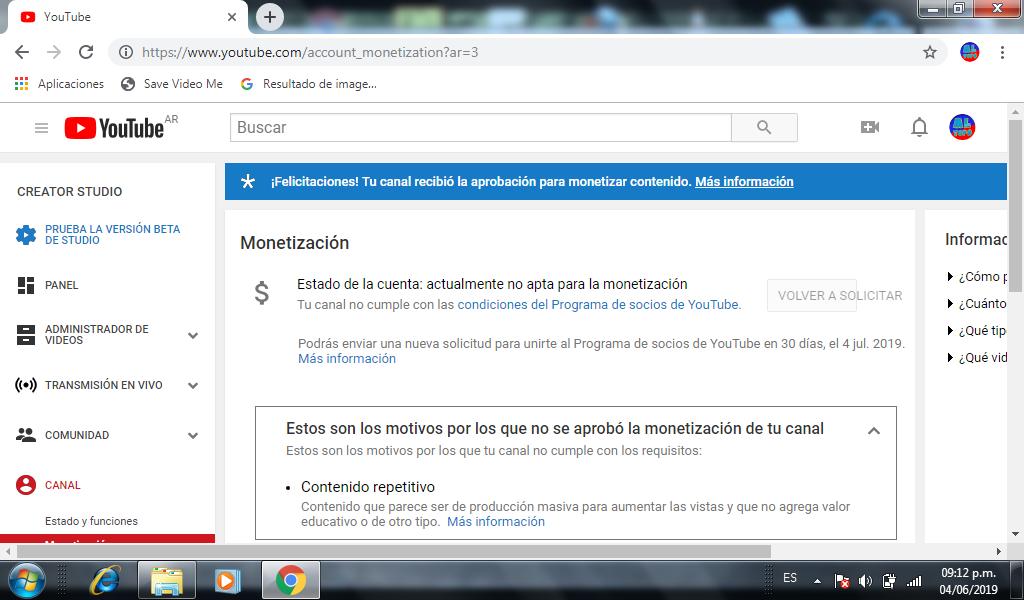This screenshot has height=600, width=1024.
Task: Open Chrome three-dot menu
Action: coord(1002,52)
